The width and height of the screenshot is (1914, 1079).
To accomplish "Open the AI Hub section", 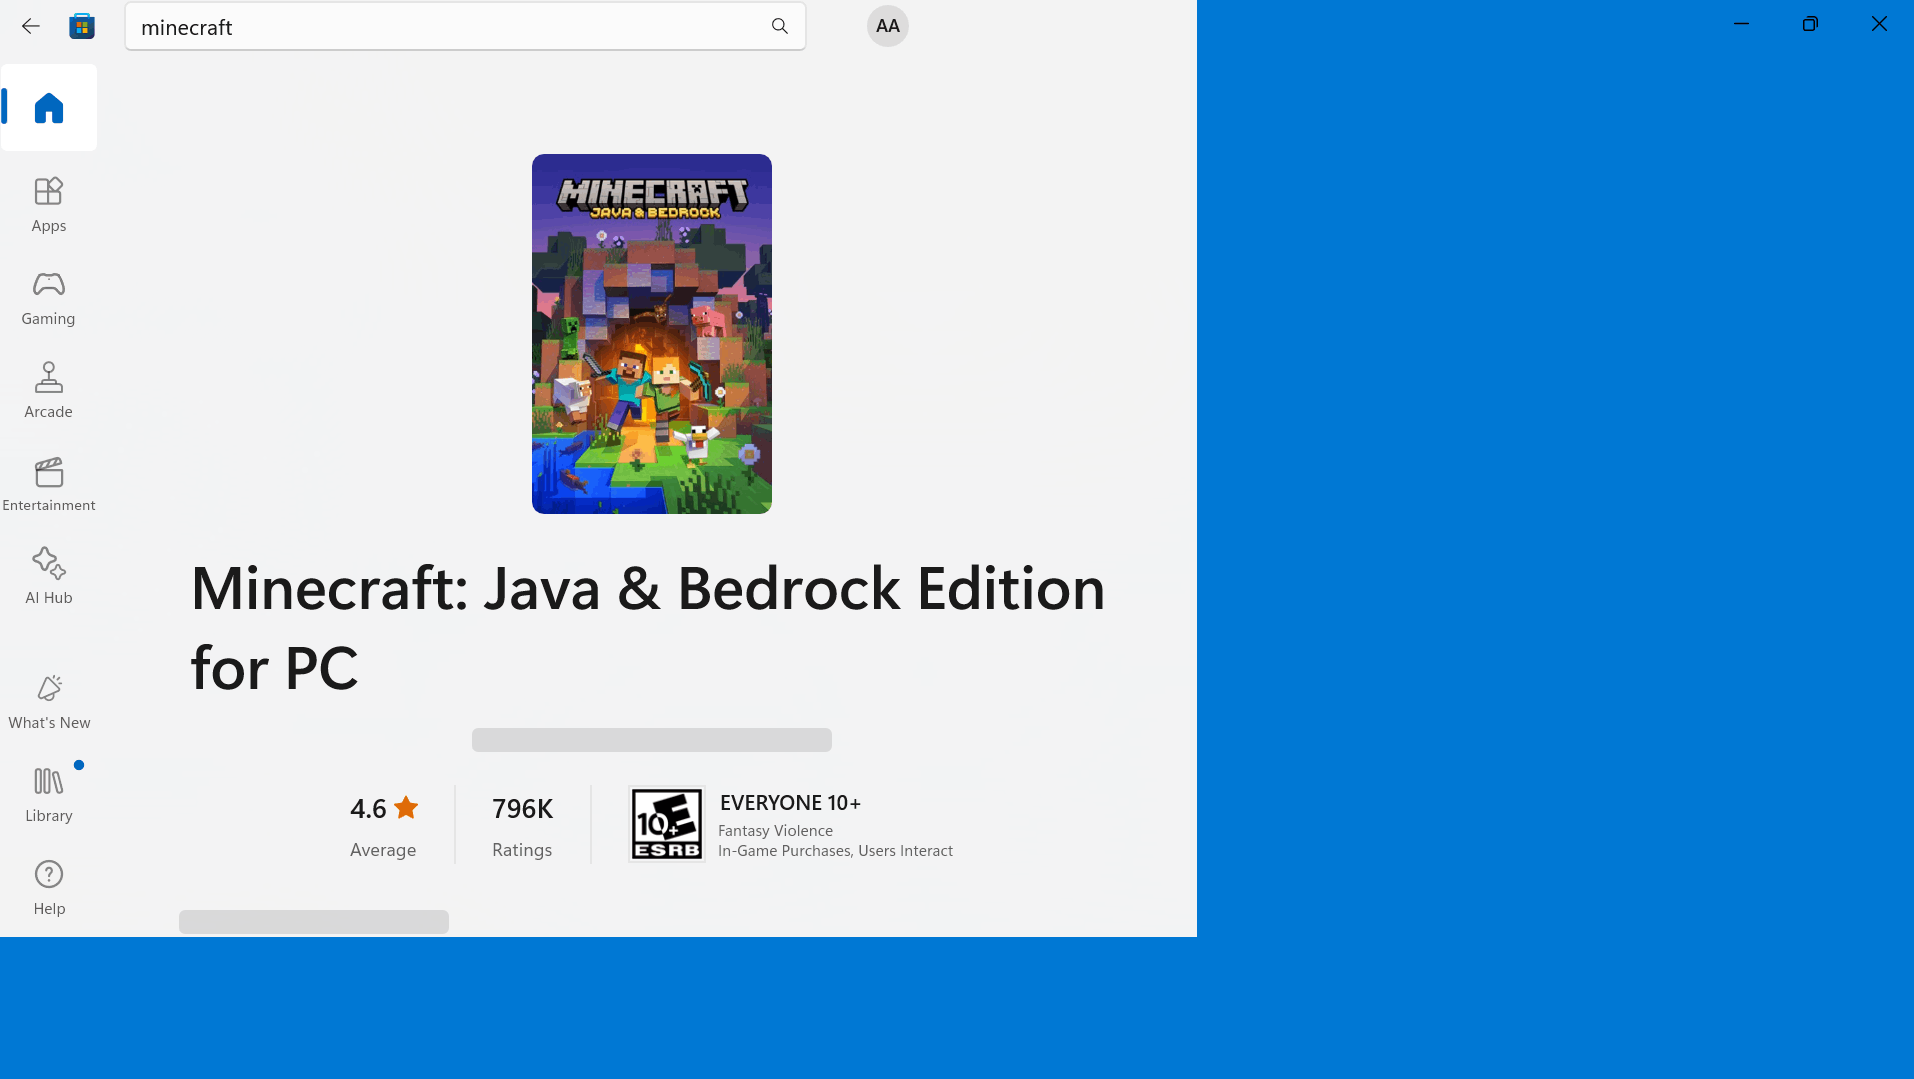I will 49,577.
